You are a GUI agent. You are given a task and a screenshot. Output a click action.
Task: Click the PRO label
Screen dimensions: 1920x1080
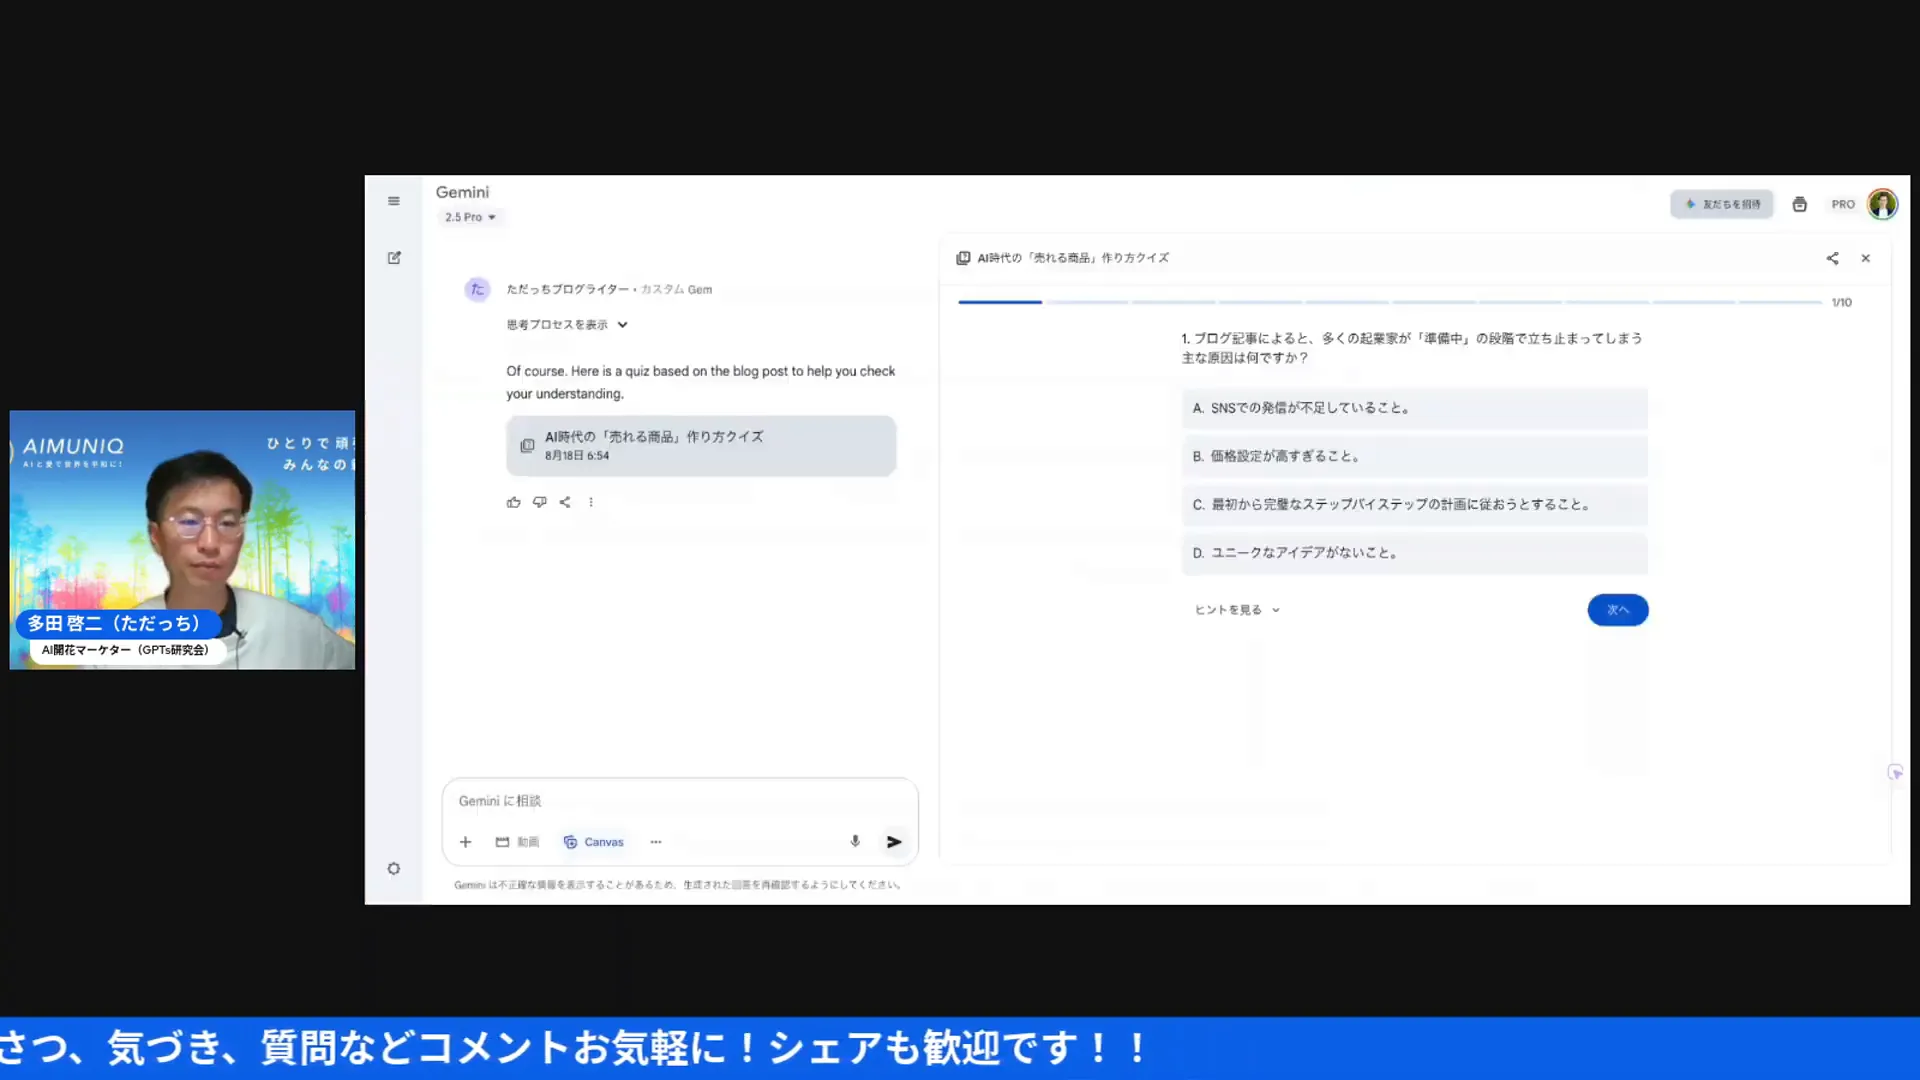[1842, 204]
